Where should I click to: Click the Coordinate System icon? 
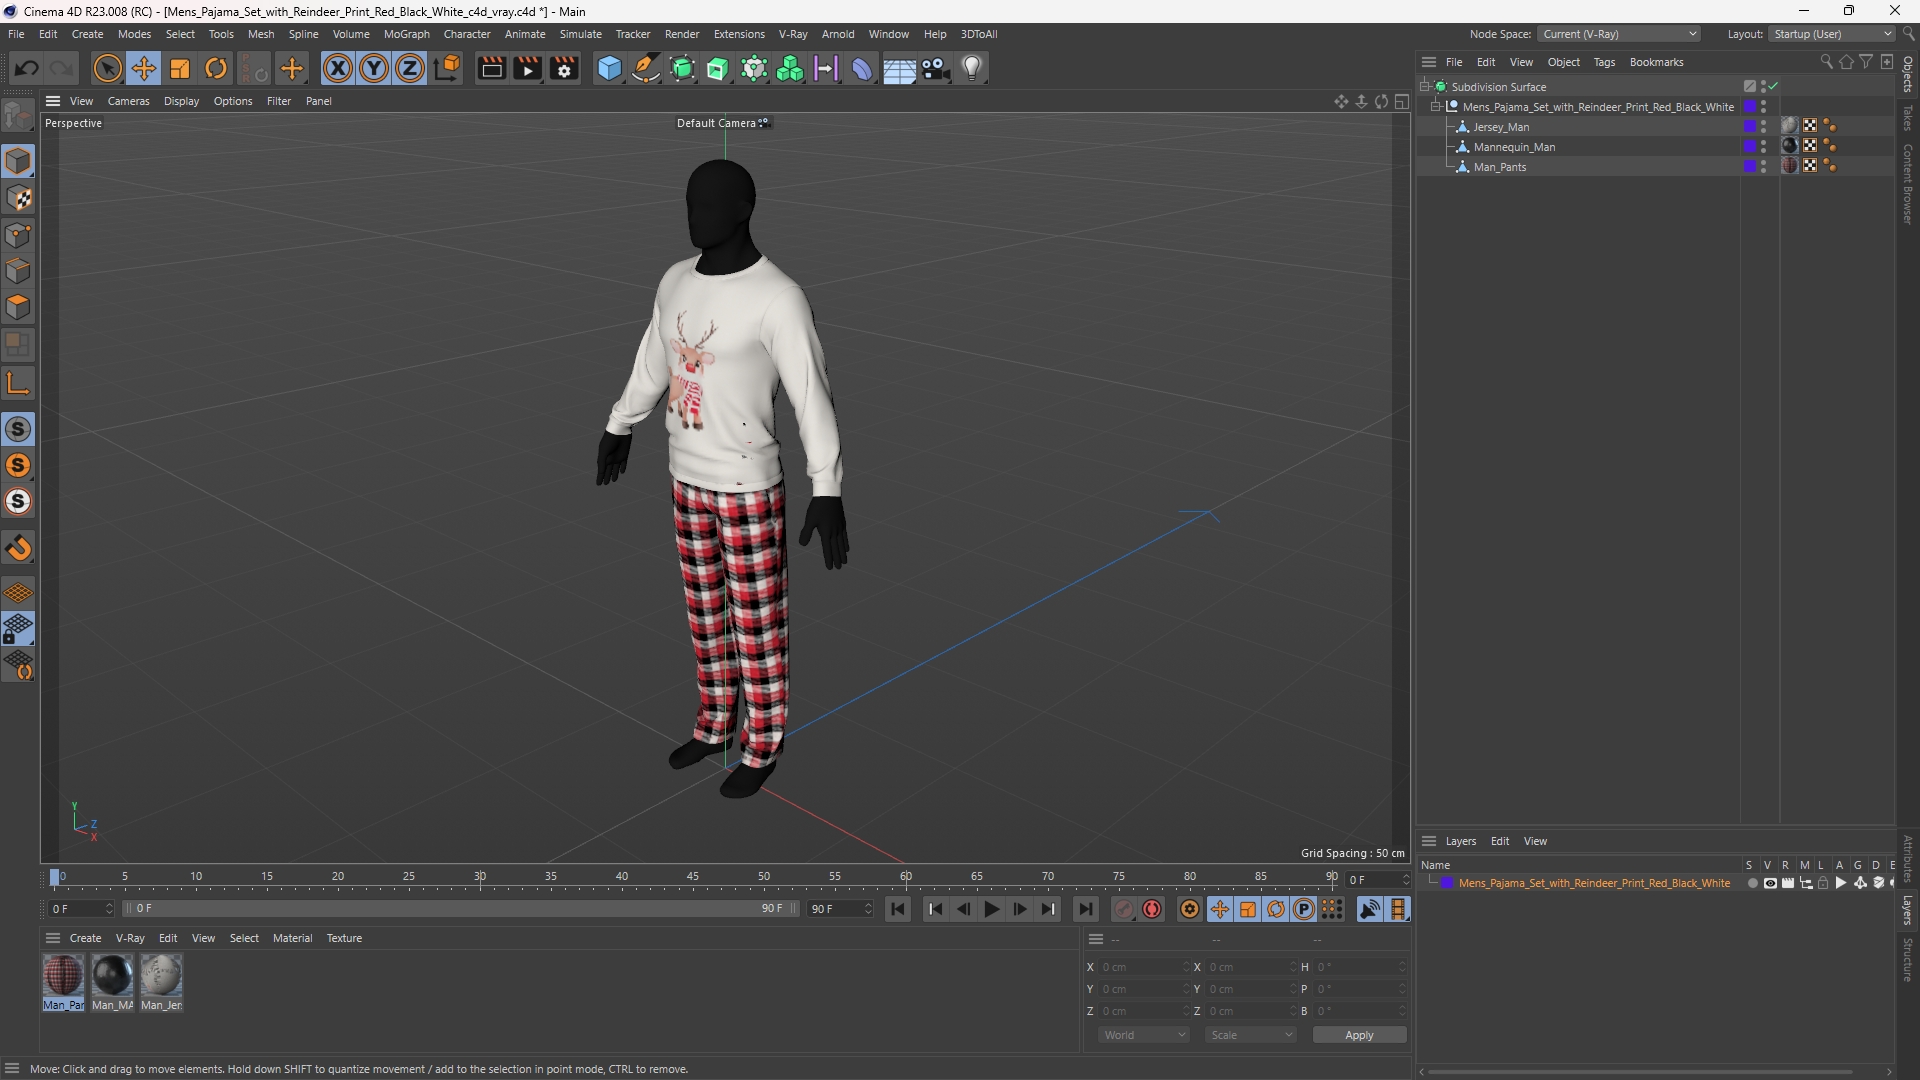point(448,68)
